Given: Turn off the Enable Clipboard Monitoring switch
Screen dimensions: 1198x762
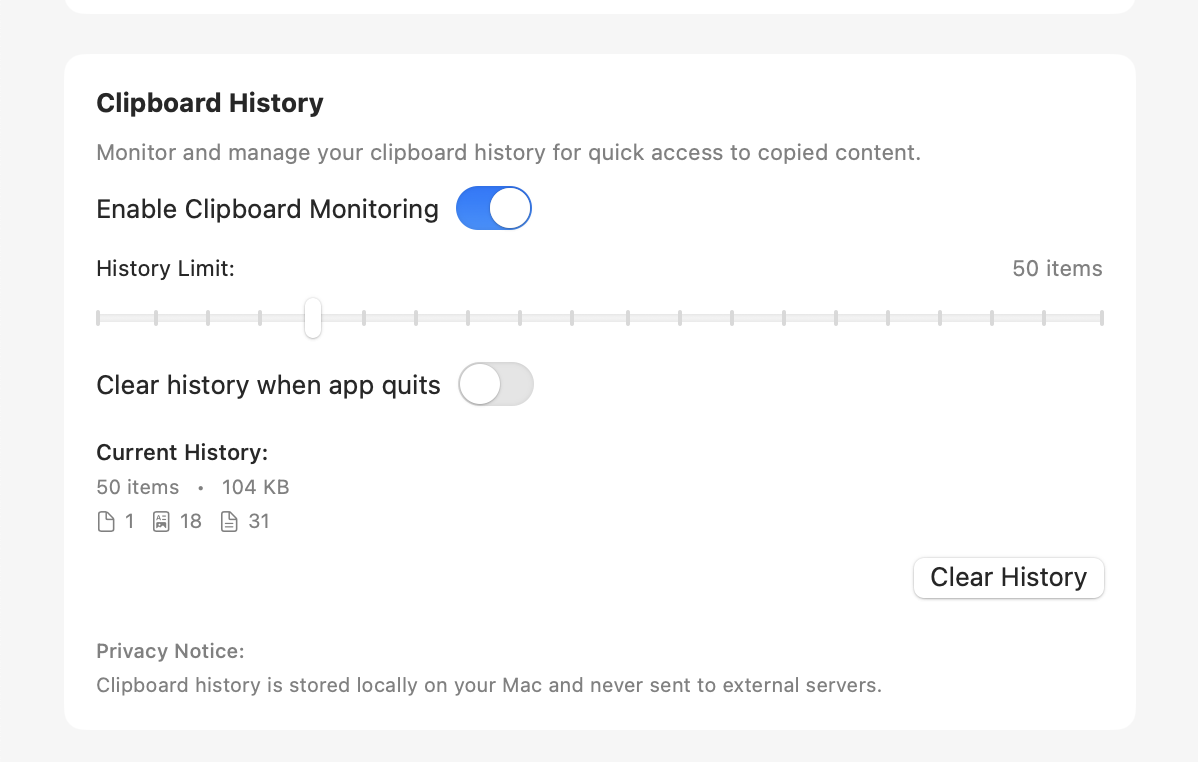Looking at the screenshot, I should pyautogui.click(x=493, y=209).
